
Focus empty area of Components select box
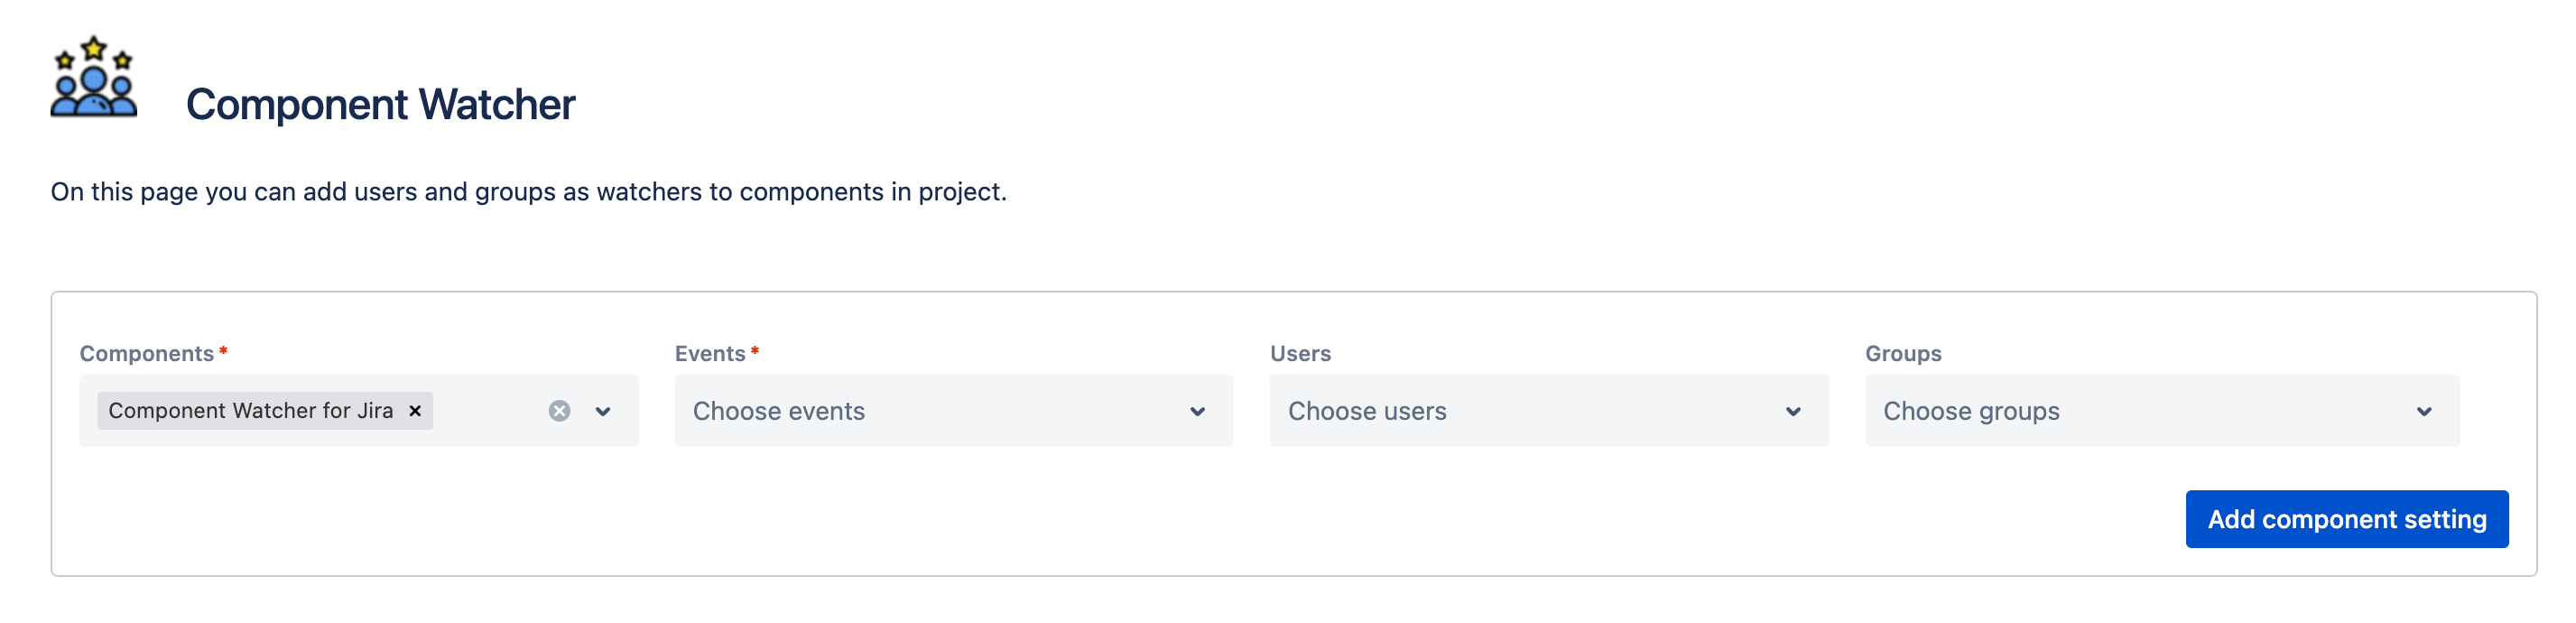click(488, 411)
